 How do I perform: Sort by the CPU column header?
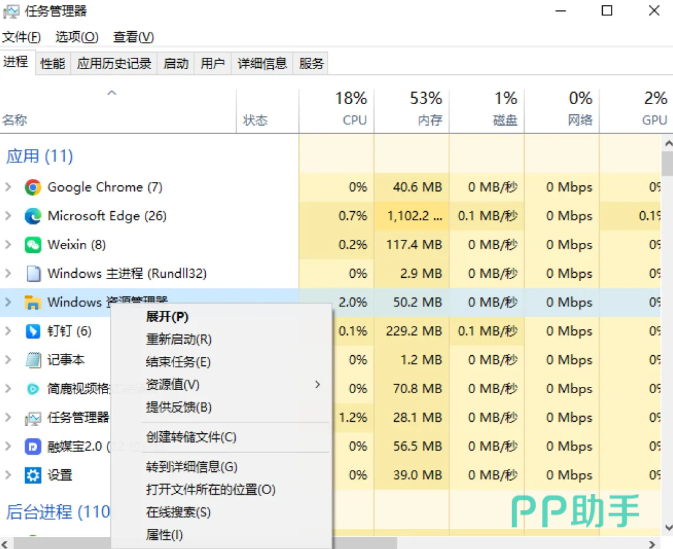click(336, 110)
